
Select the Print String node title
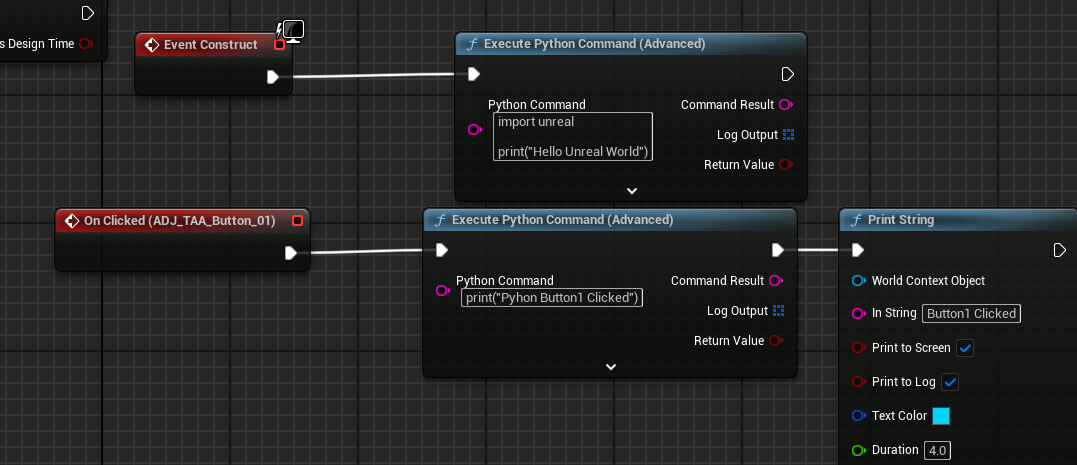(x=900, y=220)
